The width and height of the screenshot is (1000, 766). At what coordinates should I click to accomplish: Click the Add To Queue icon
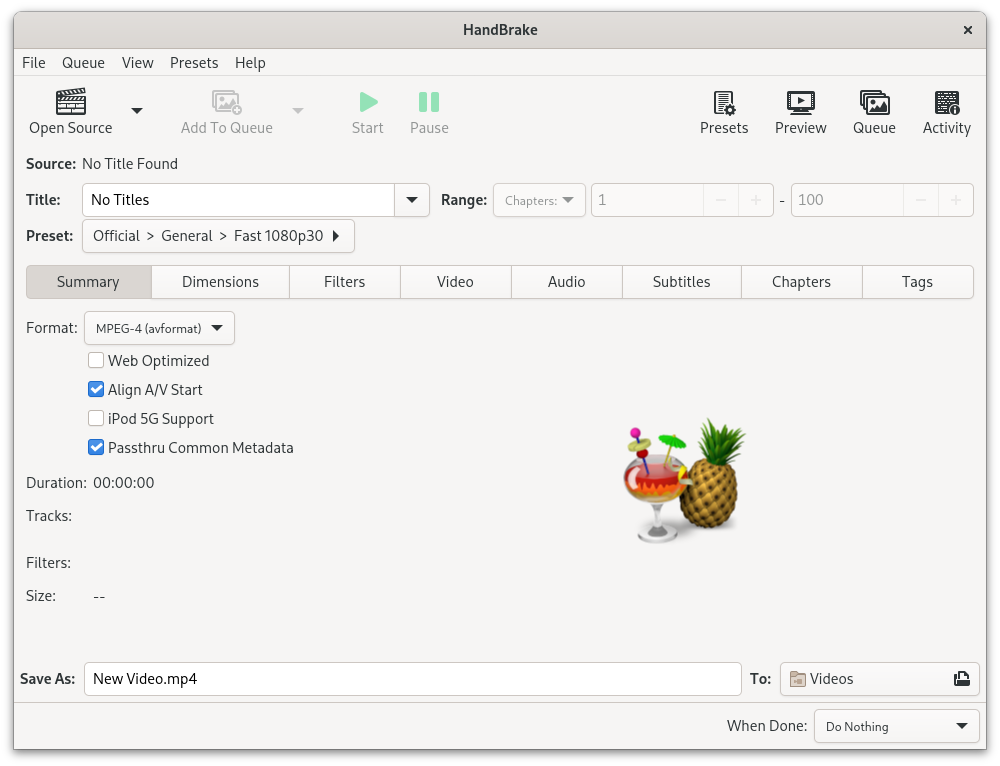[226, 103]
